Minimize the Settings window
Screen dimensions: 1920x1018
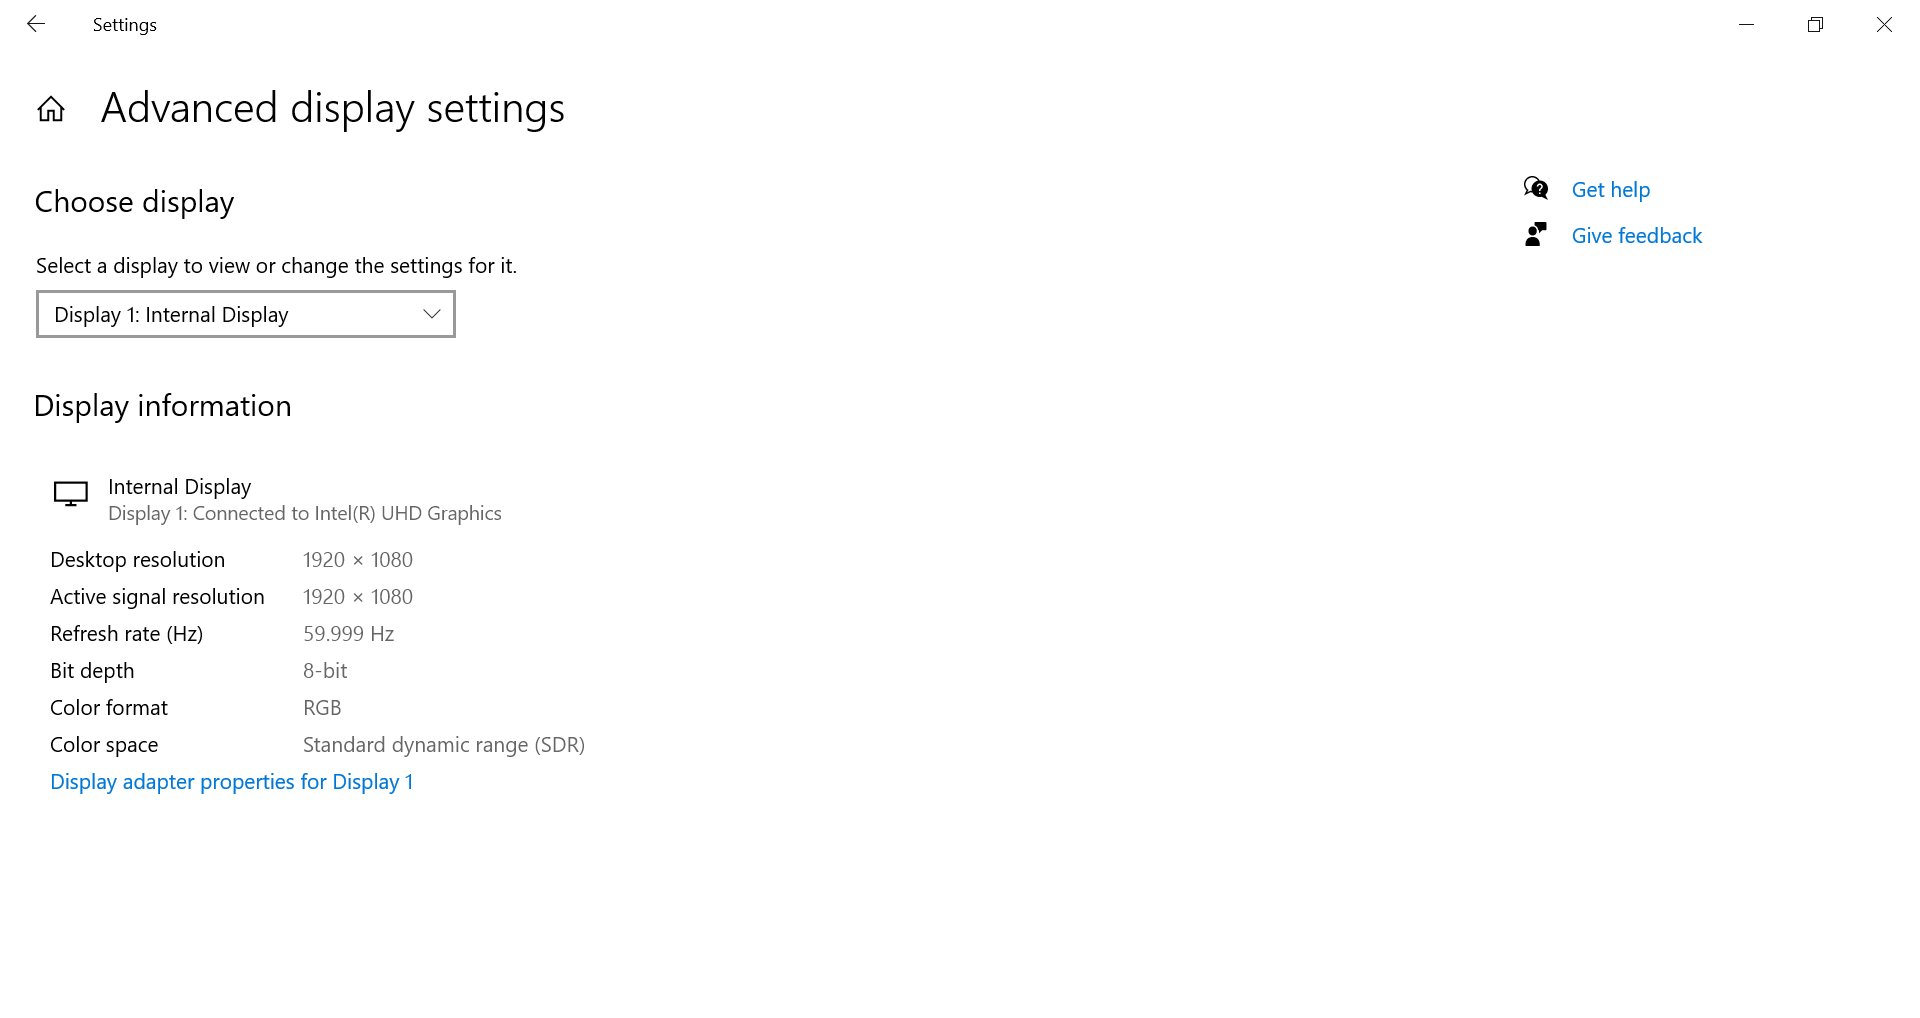click(x=1747, y=24)
